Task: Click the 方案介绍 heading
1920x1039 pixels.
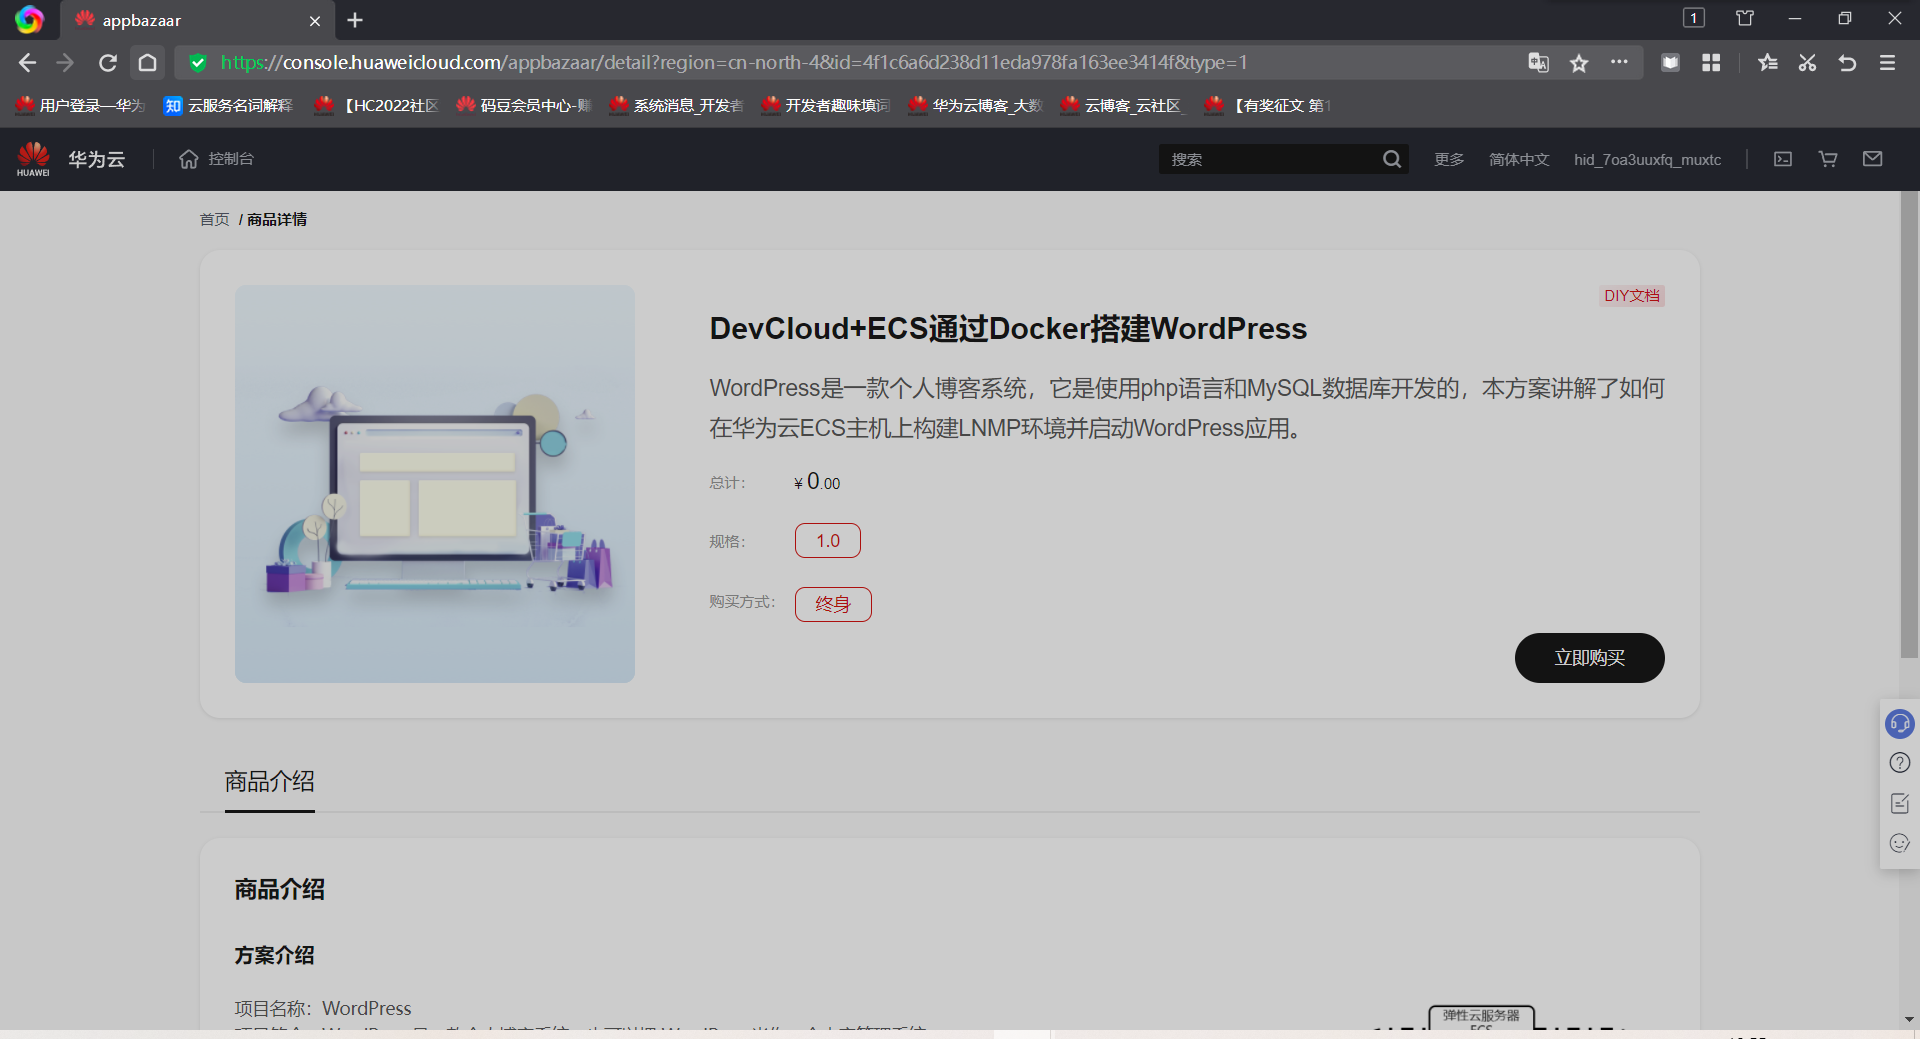Action: [x=274, y=955]
